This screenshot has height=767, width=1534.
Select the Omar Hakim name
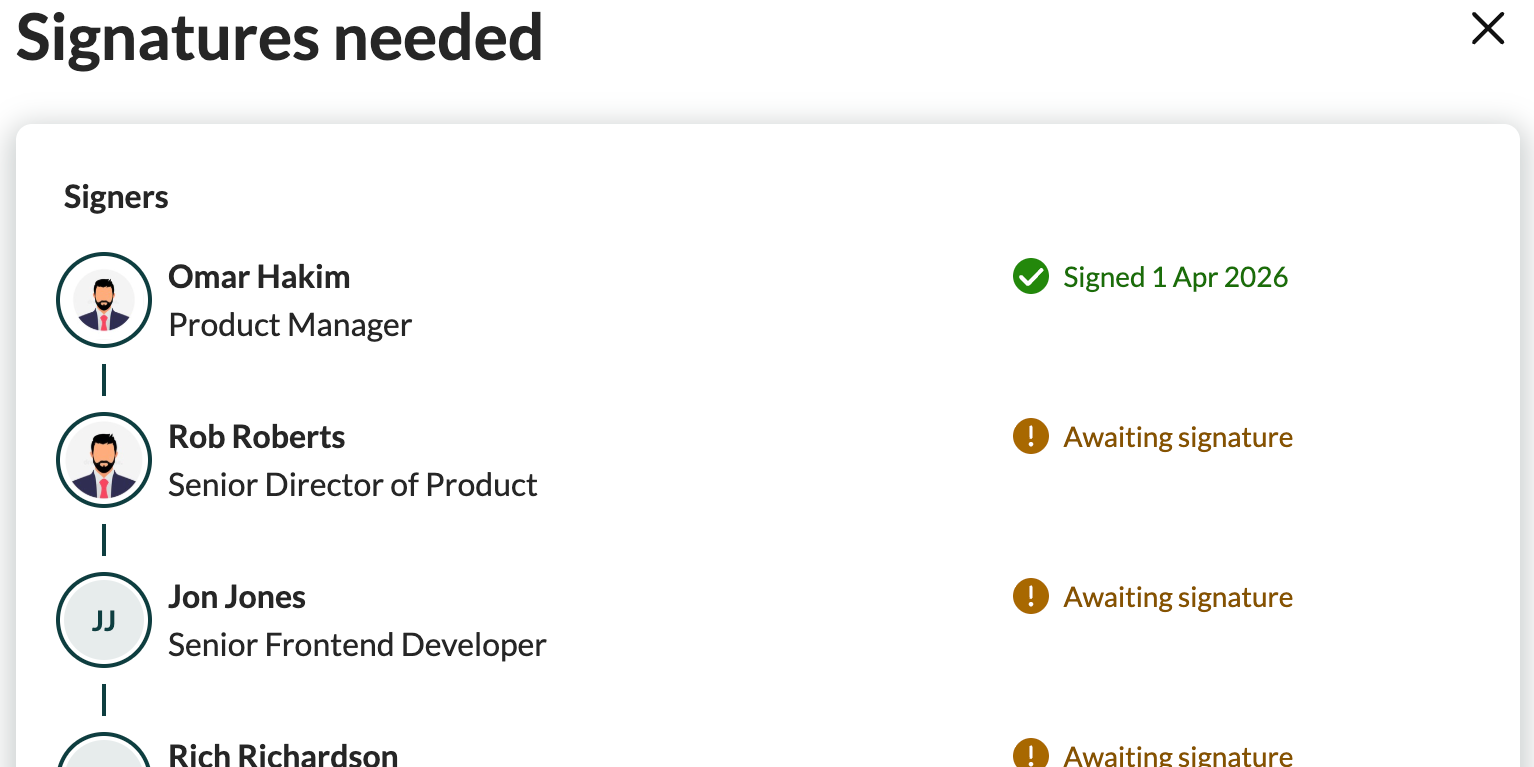pyautogui.click(x=259, y=277)
